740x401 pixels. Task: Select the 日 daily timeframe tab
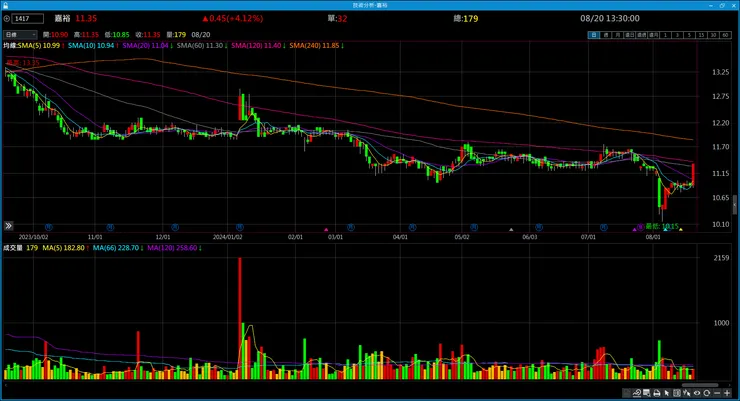click(594, 35)
